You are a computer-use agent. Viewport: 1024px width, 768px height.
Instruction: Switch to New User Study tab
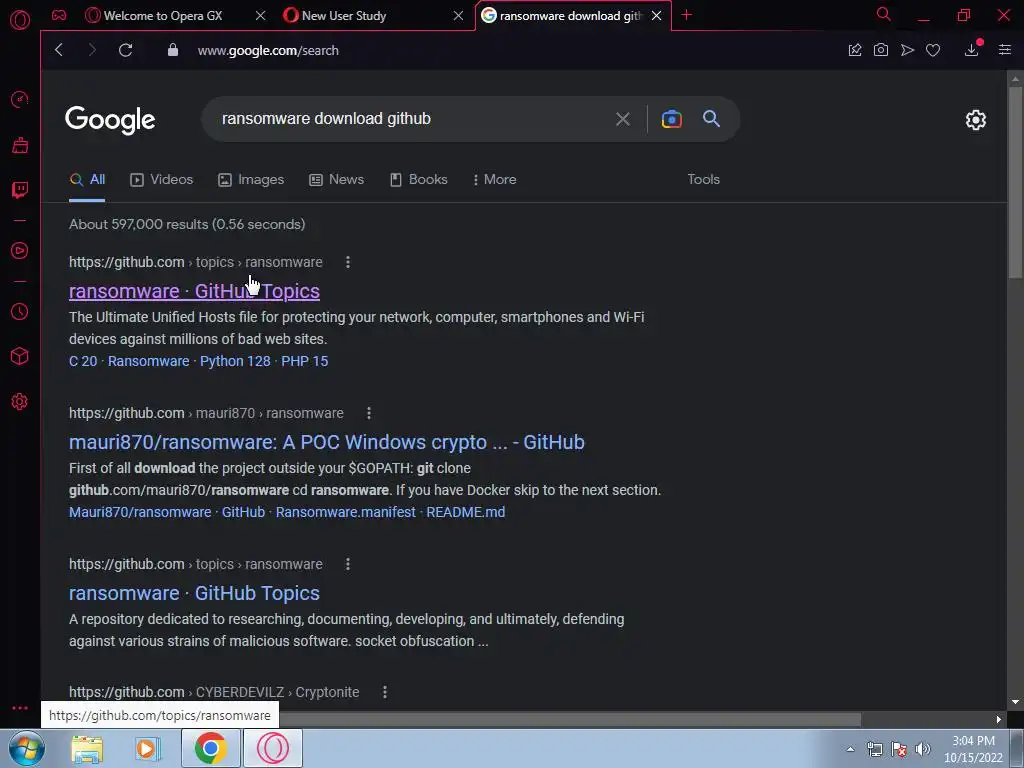tap(344, 16)
